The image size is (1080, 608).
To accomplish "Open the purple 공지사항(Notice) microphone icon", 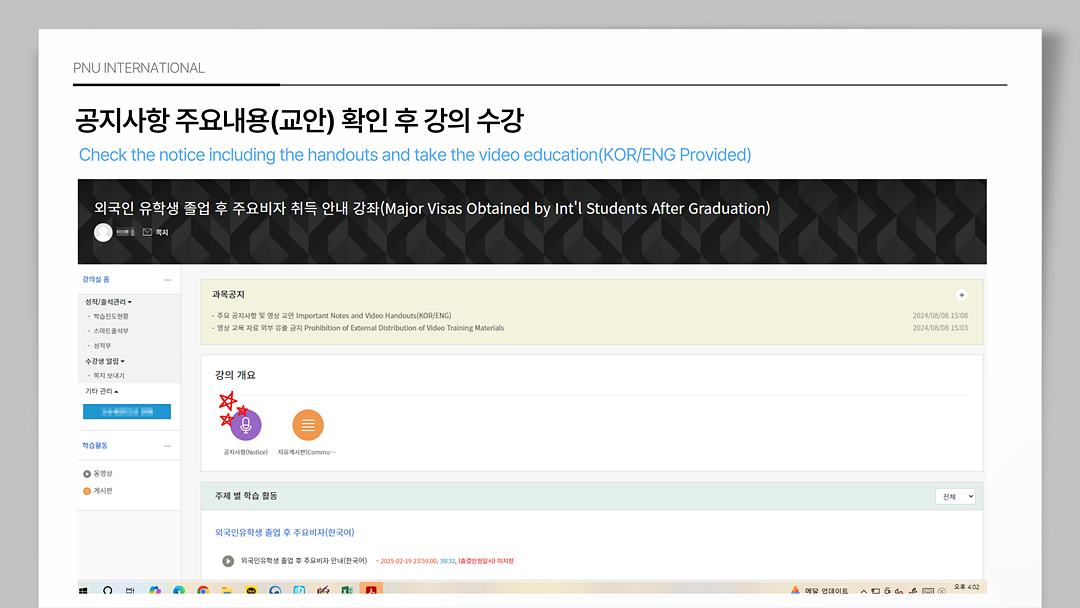I will pyautogui.click(x=246, y=425).
